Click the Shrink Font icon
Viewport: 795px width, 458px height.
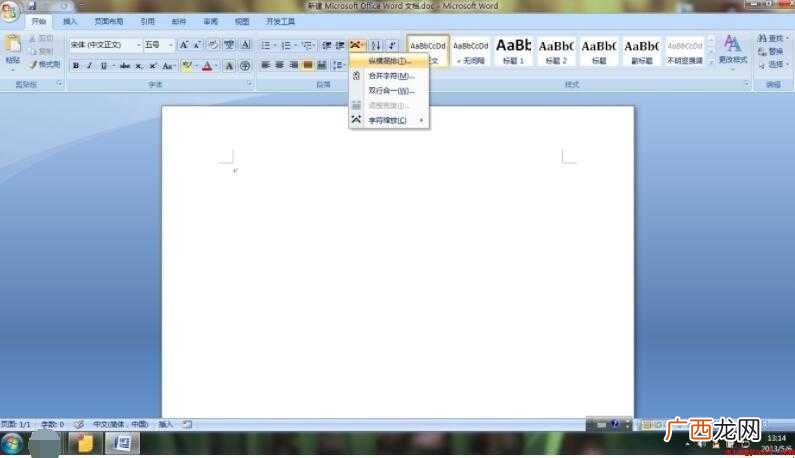pyautogui.click(x=197, y=45)
